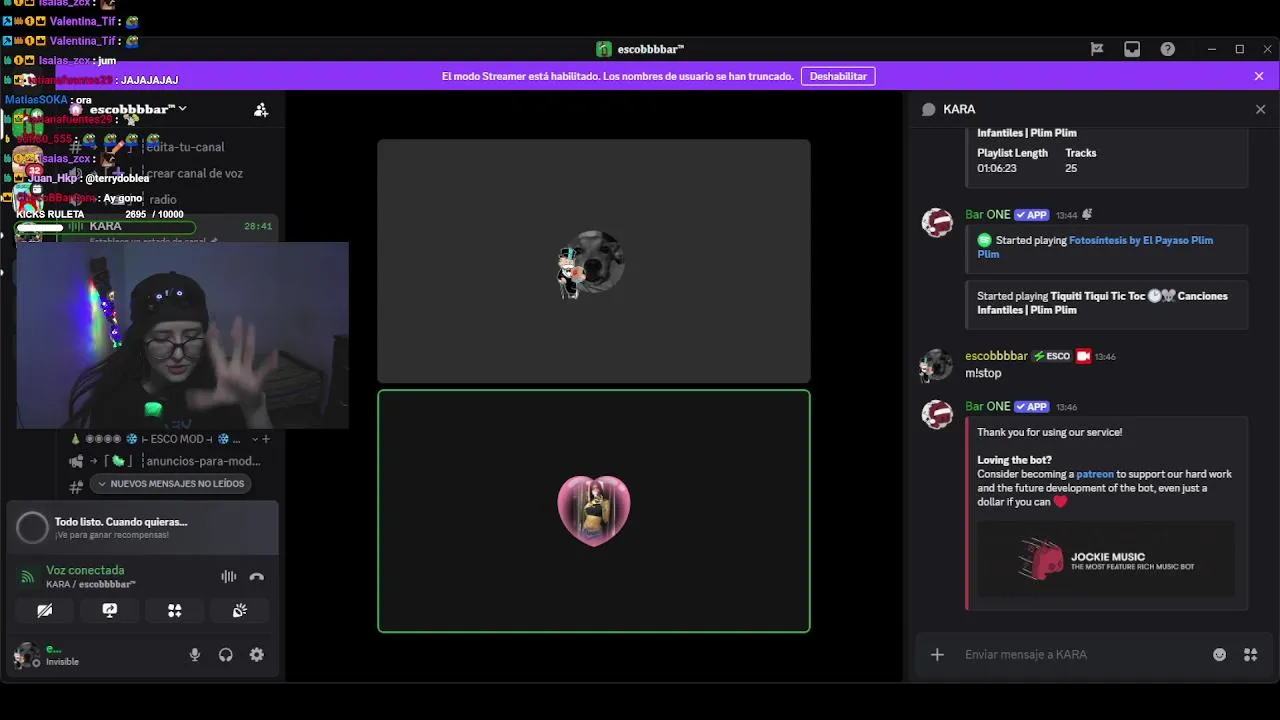Image resolution: width=1280 pixels, height=720 pixels.
Task: Select the heart avatar participant tile
Action: point(594,511)
